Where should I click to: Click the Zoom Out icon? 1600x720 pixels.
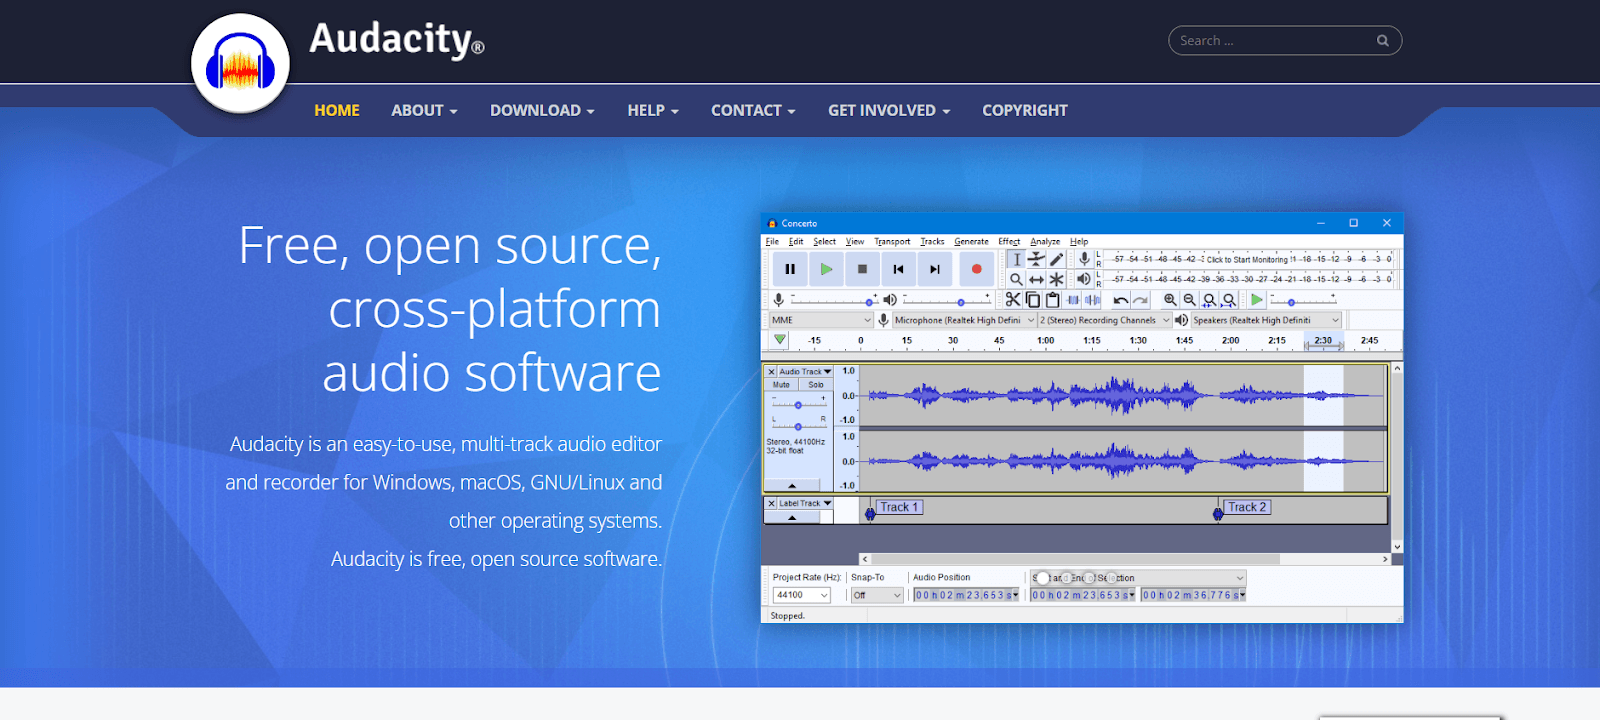[1189, 300]
